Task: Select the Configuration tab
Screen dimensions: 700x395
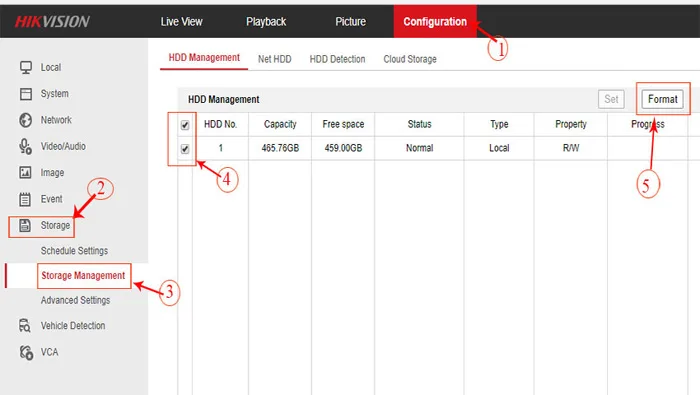Action: [x=435, y=21]
